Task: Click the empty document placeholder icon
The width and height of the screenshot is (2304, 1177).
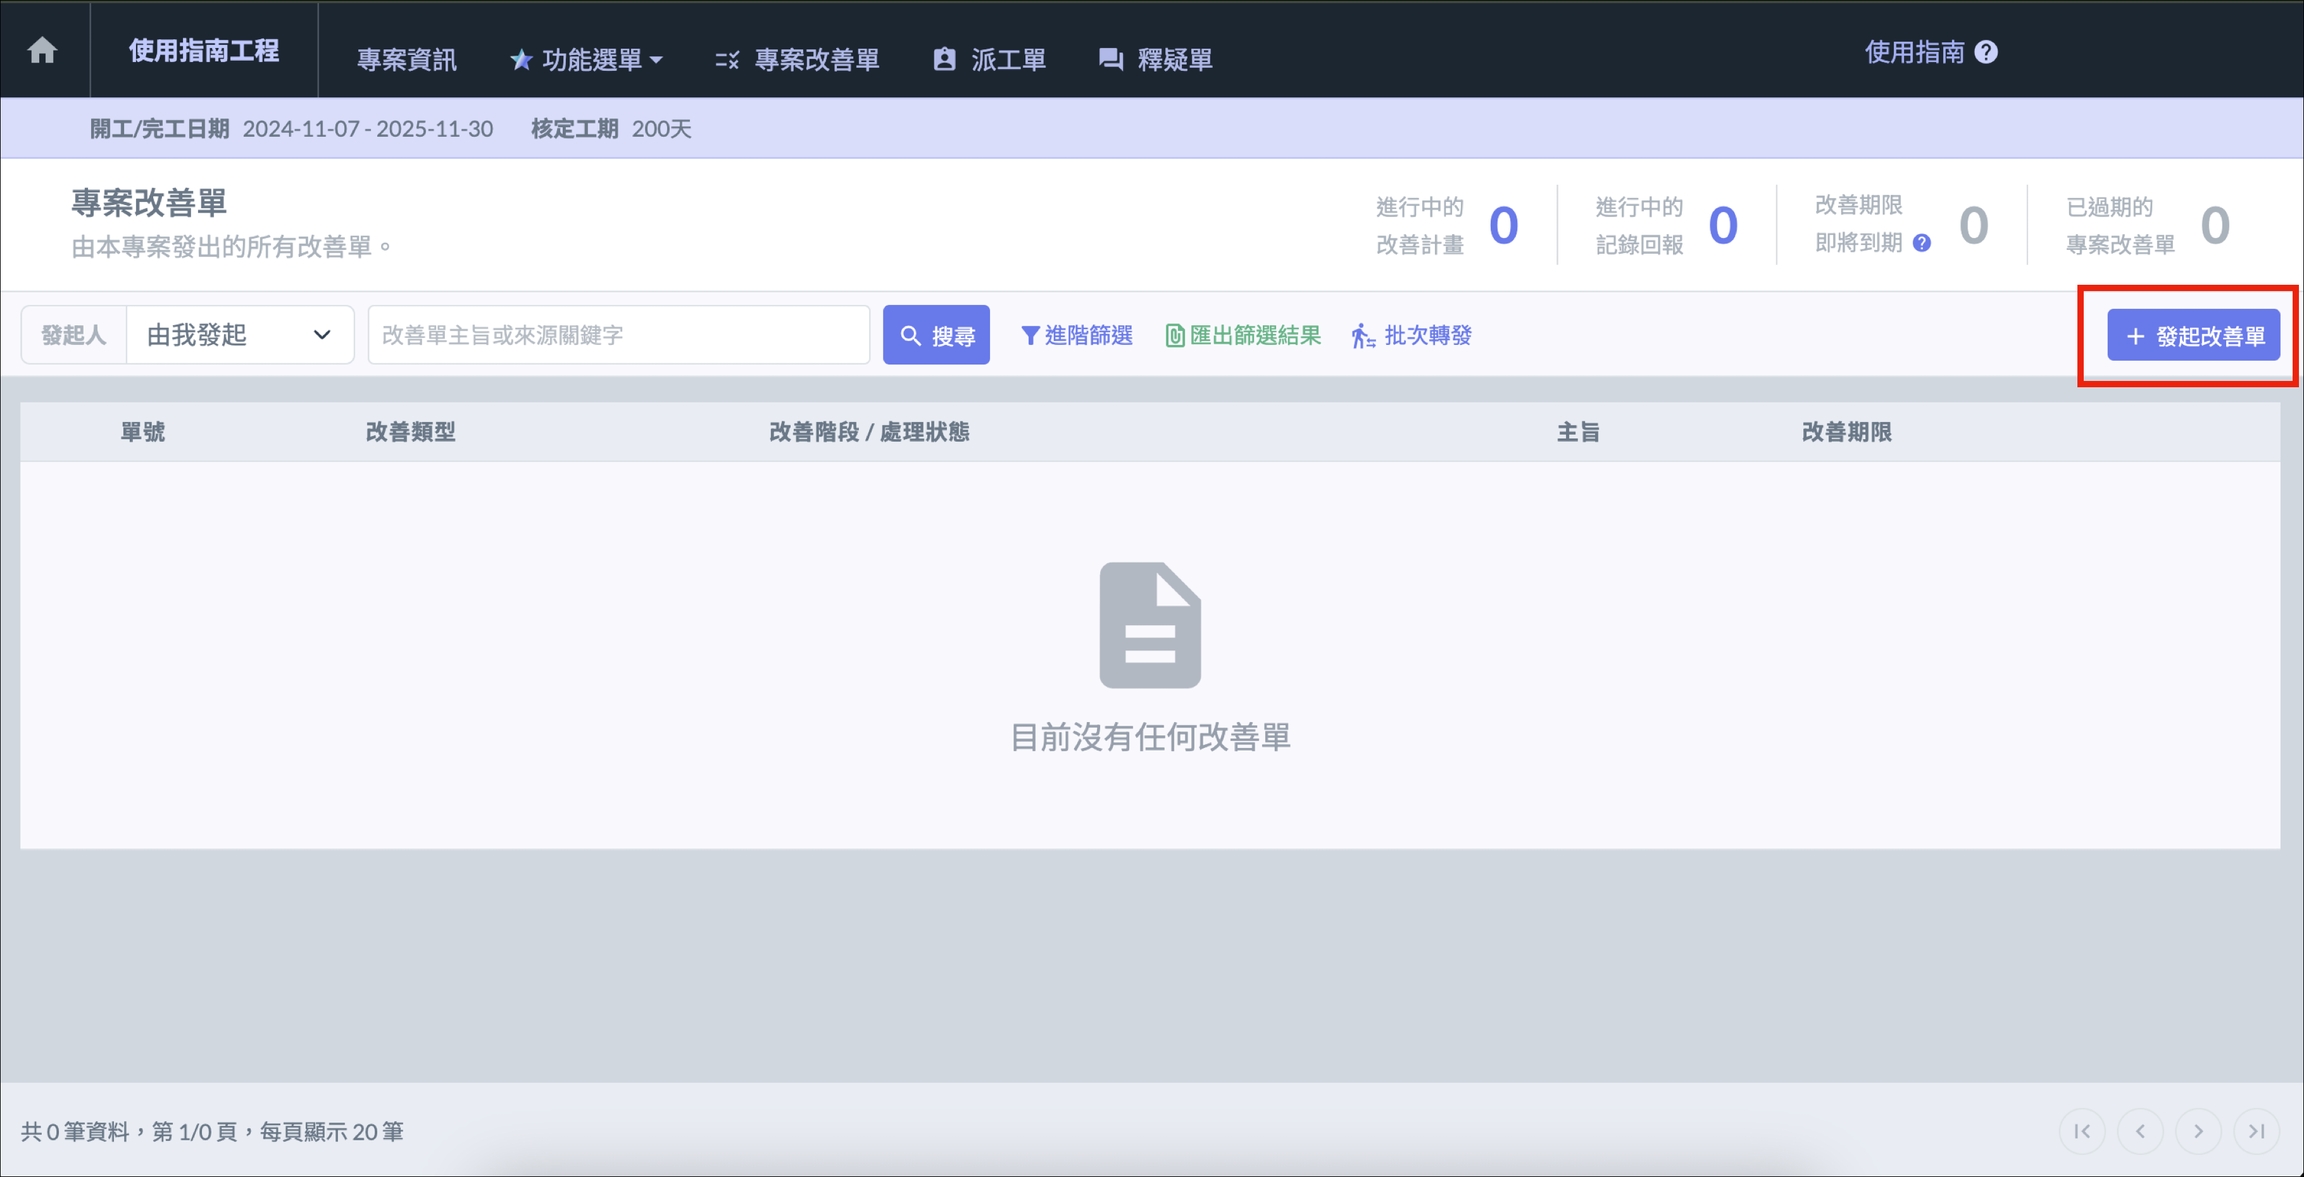Action: pos(1150,625)
